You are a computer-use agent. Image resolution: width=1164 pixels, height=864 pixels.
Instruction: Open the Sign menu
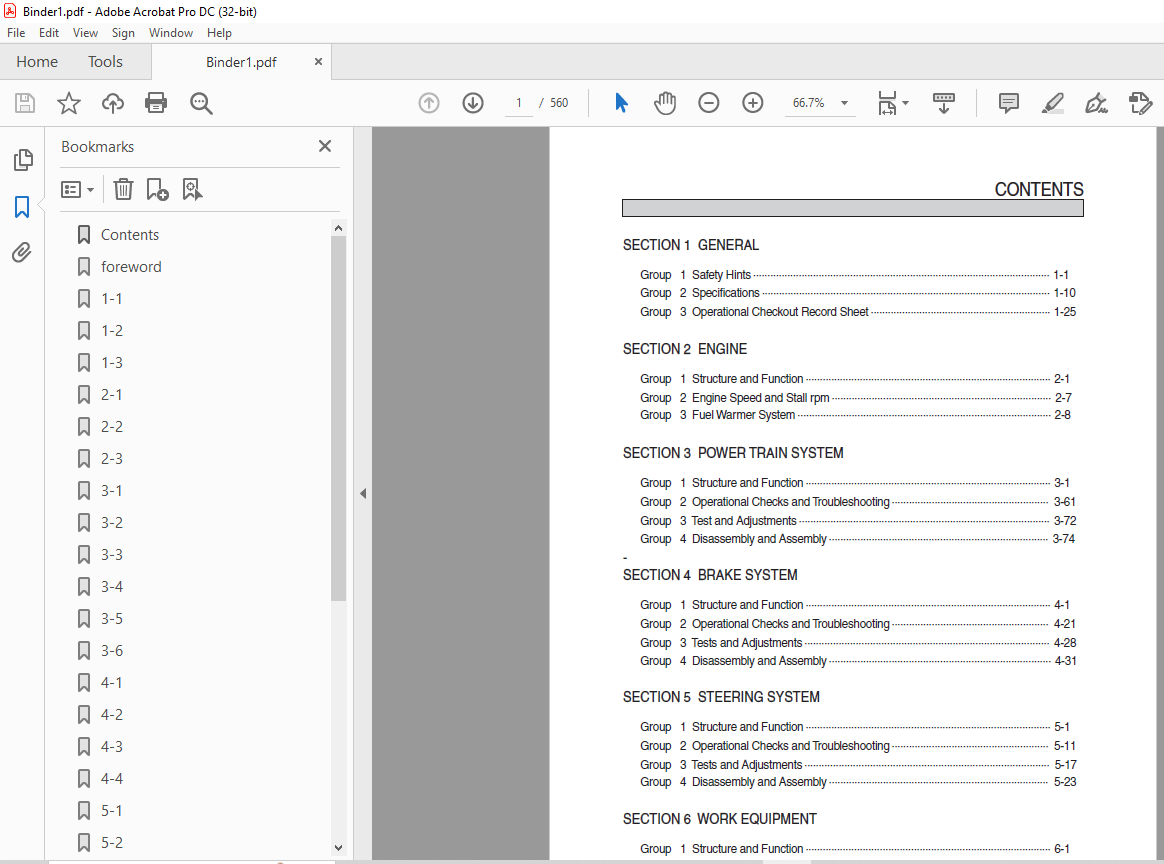coord(123,33)
